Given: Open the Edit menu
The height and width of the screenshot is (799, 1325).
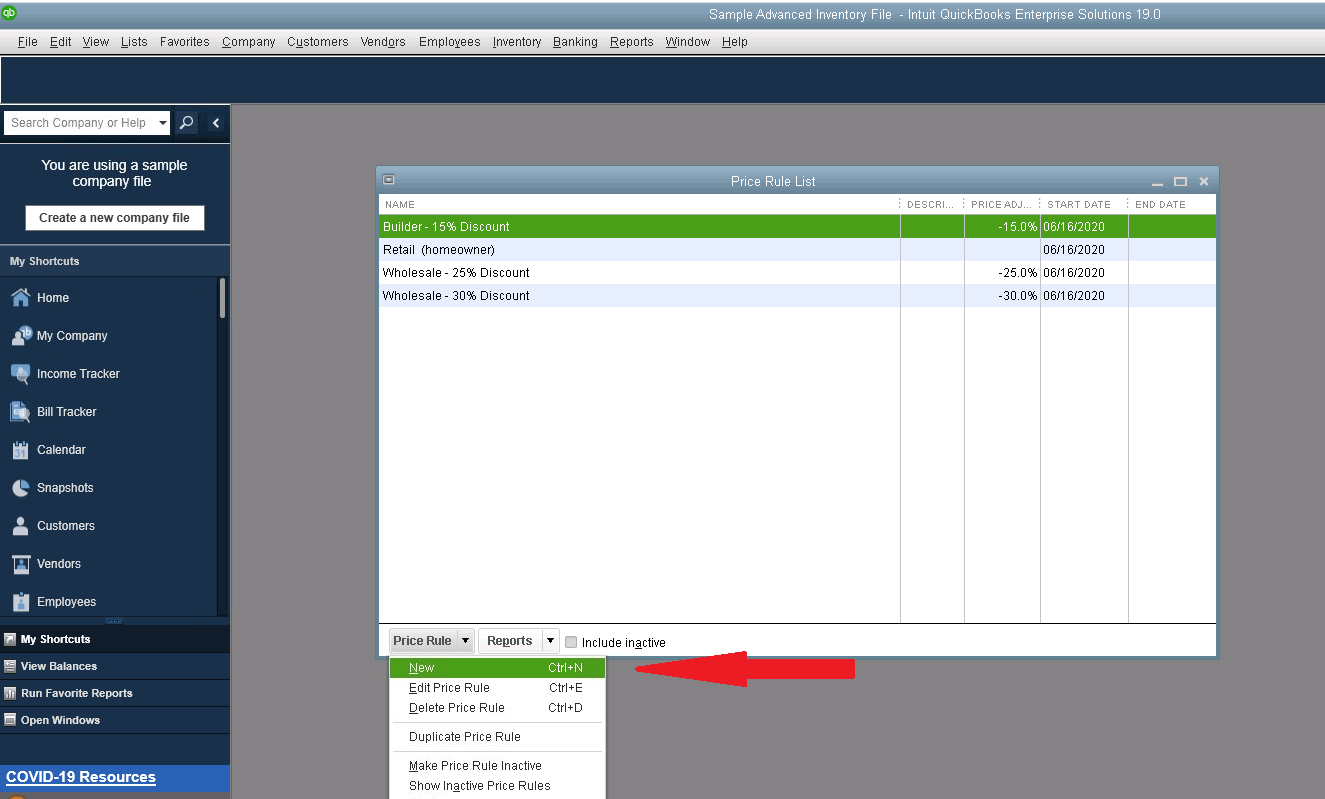Looking at the screenshot, I should click(61, 42).
